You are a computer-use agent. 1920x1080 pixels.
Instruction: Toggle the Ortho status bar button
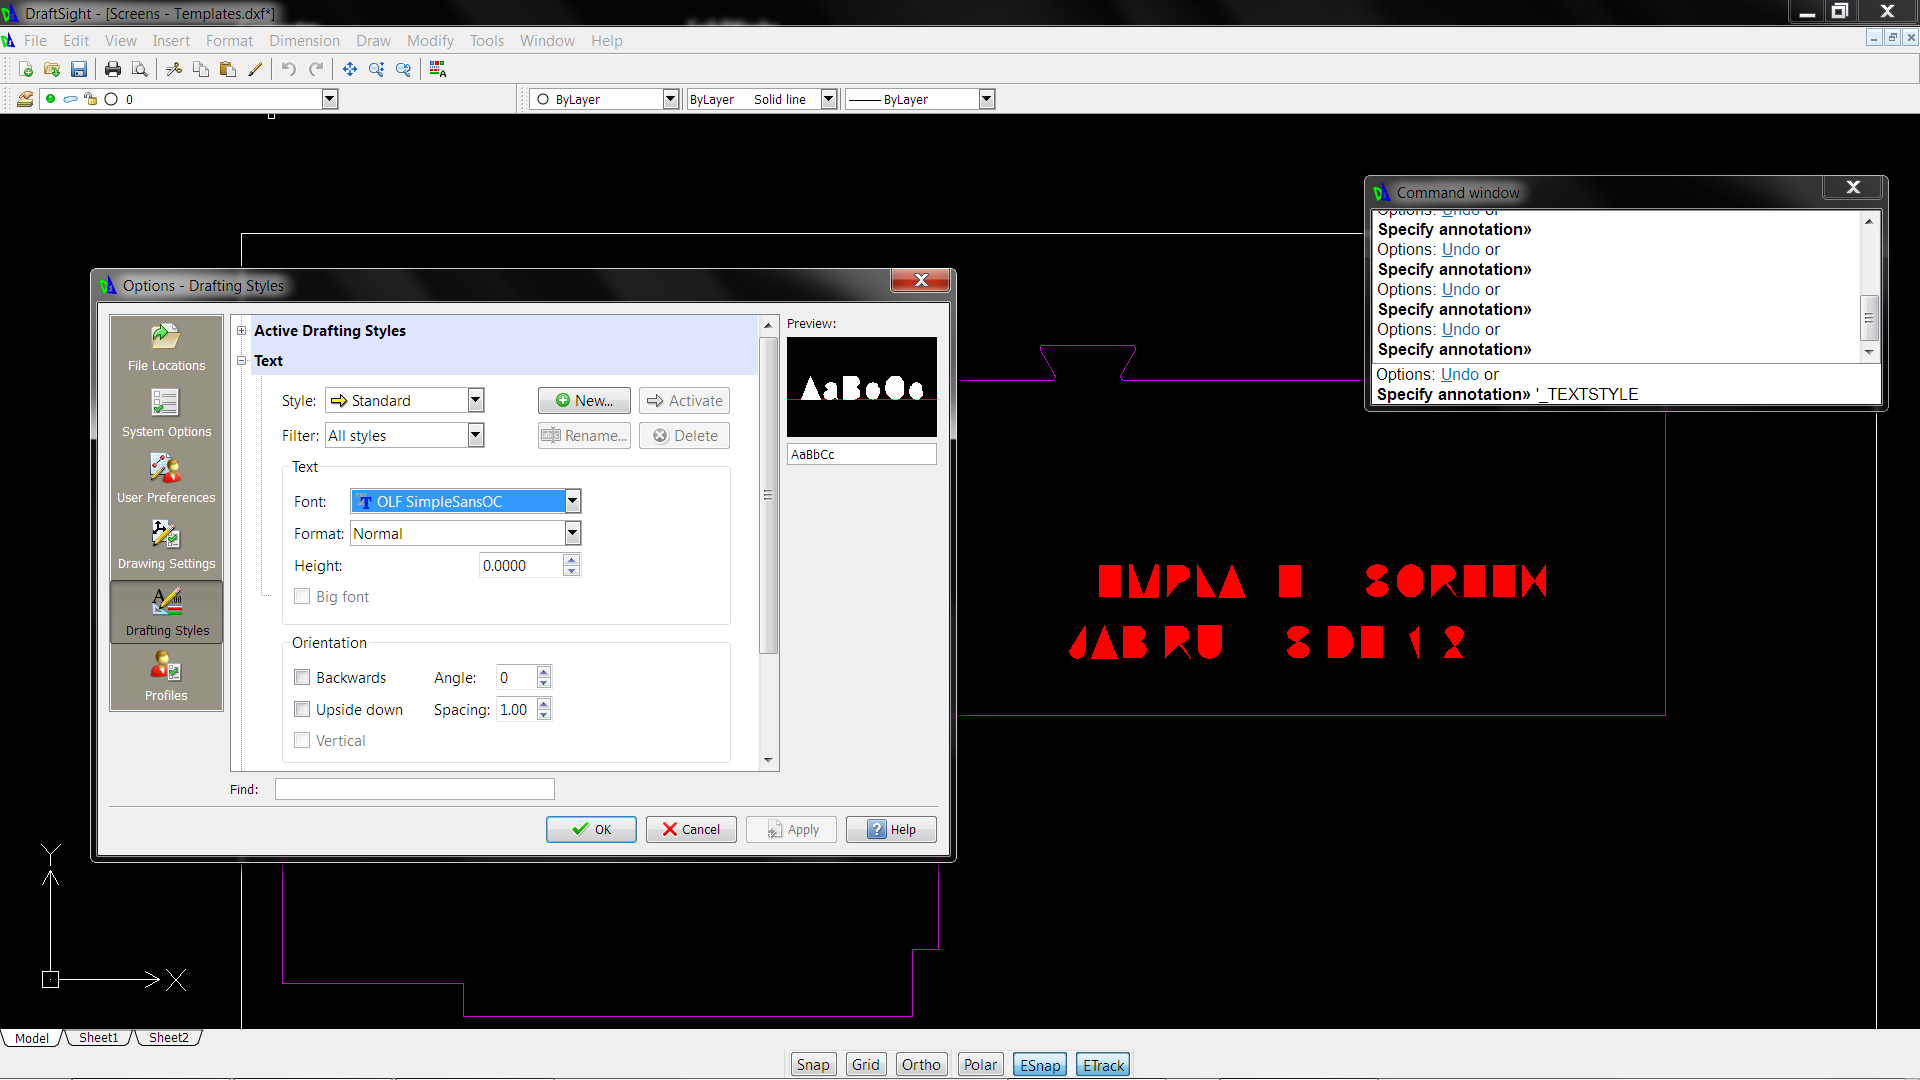(920, 1065)
